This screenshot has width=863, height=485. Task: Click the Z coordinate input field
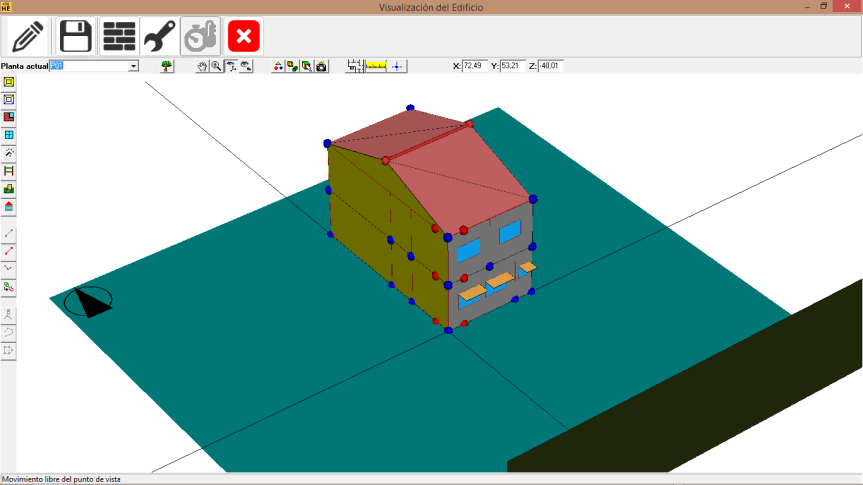click(x=551, y=66)
